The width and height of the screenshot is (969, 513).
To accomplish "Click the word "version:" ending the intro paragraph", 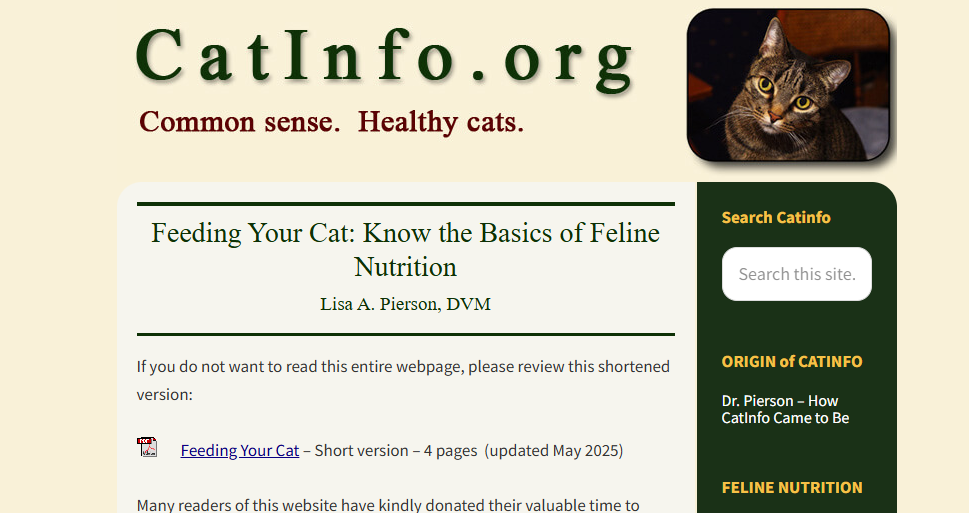I will pos(164,394).
